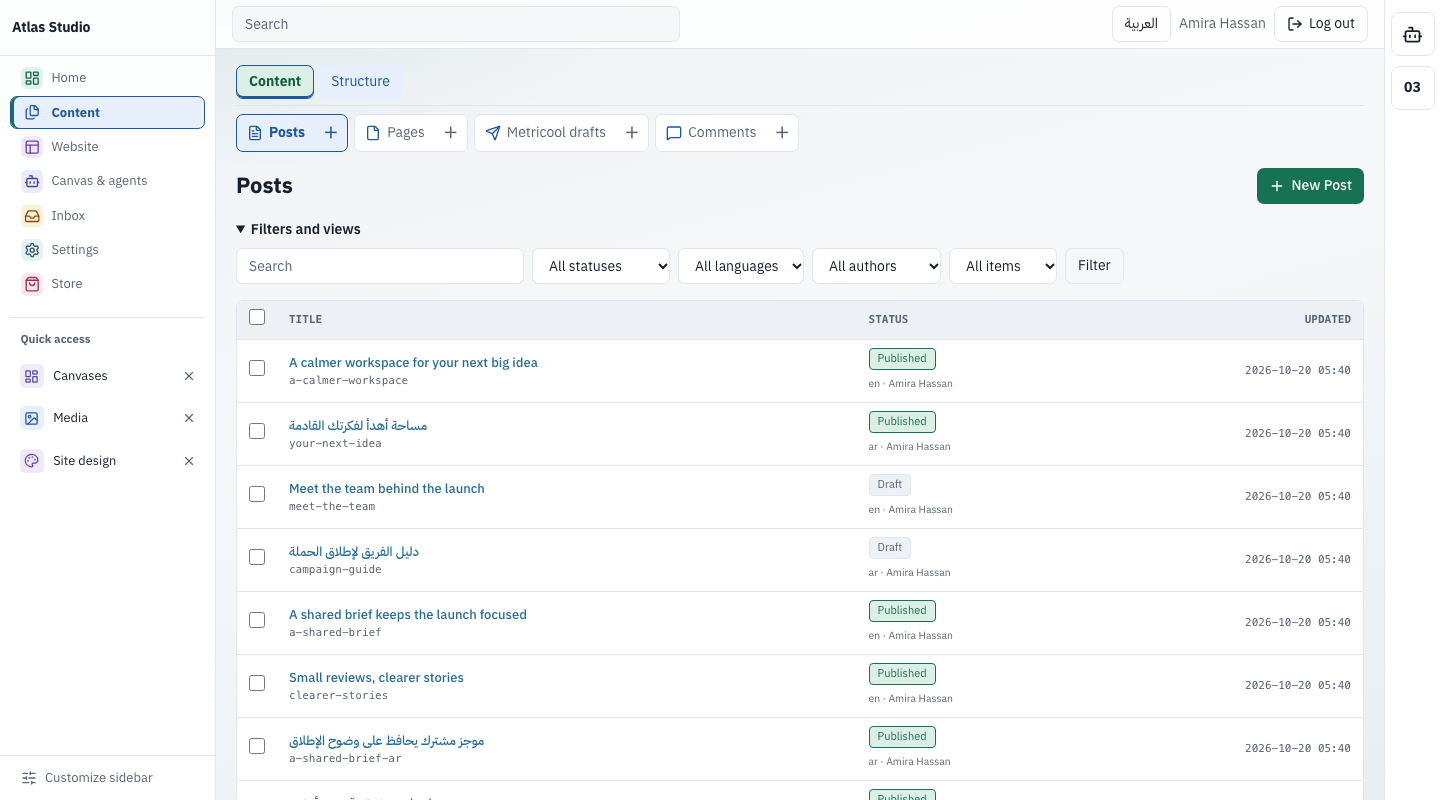This screenshot has width=1440, height=800.
Task: Add a new Metricool draft via plus
Action: pyautogui.click(x=631, y=133)
